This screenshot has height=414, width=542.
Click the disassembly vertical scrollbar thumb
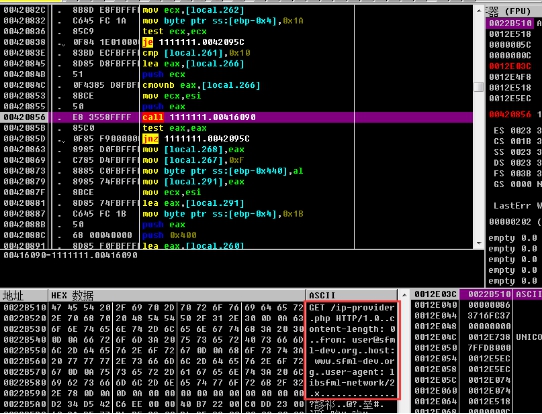tap(478, 87)
